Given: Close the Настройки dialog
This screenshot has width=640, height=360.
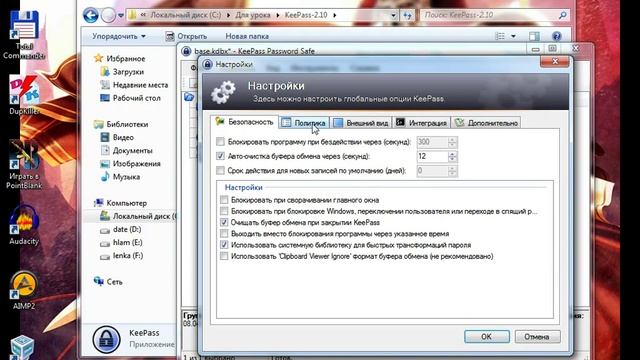Looking at the screenshot, I should tap(555, 62).
